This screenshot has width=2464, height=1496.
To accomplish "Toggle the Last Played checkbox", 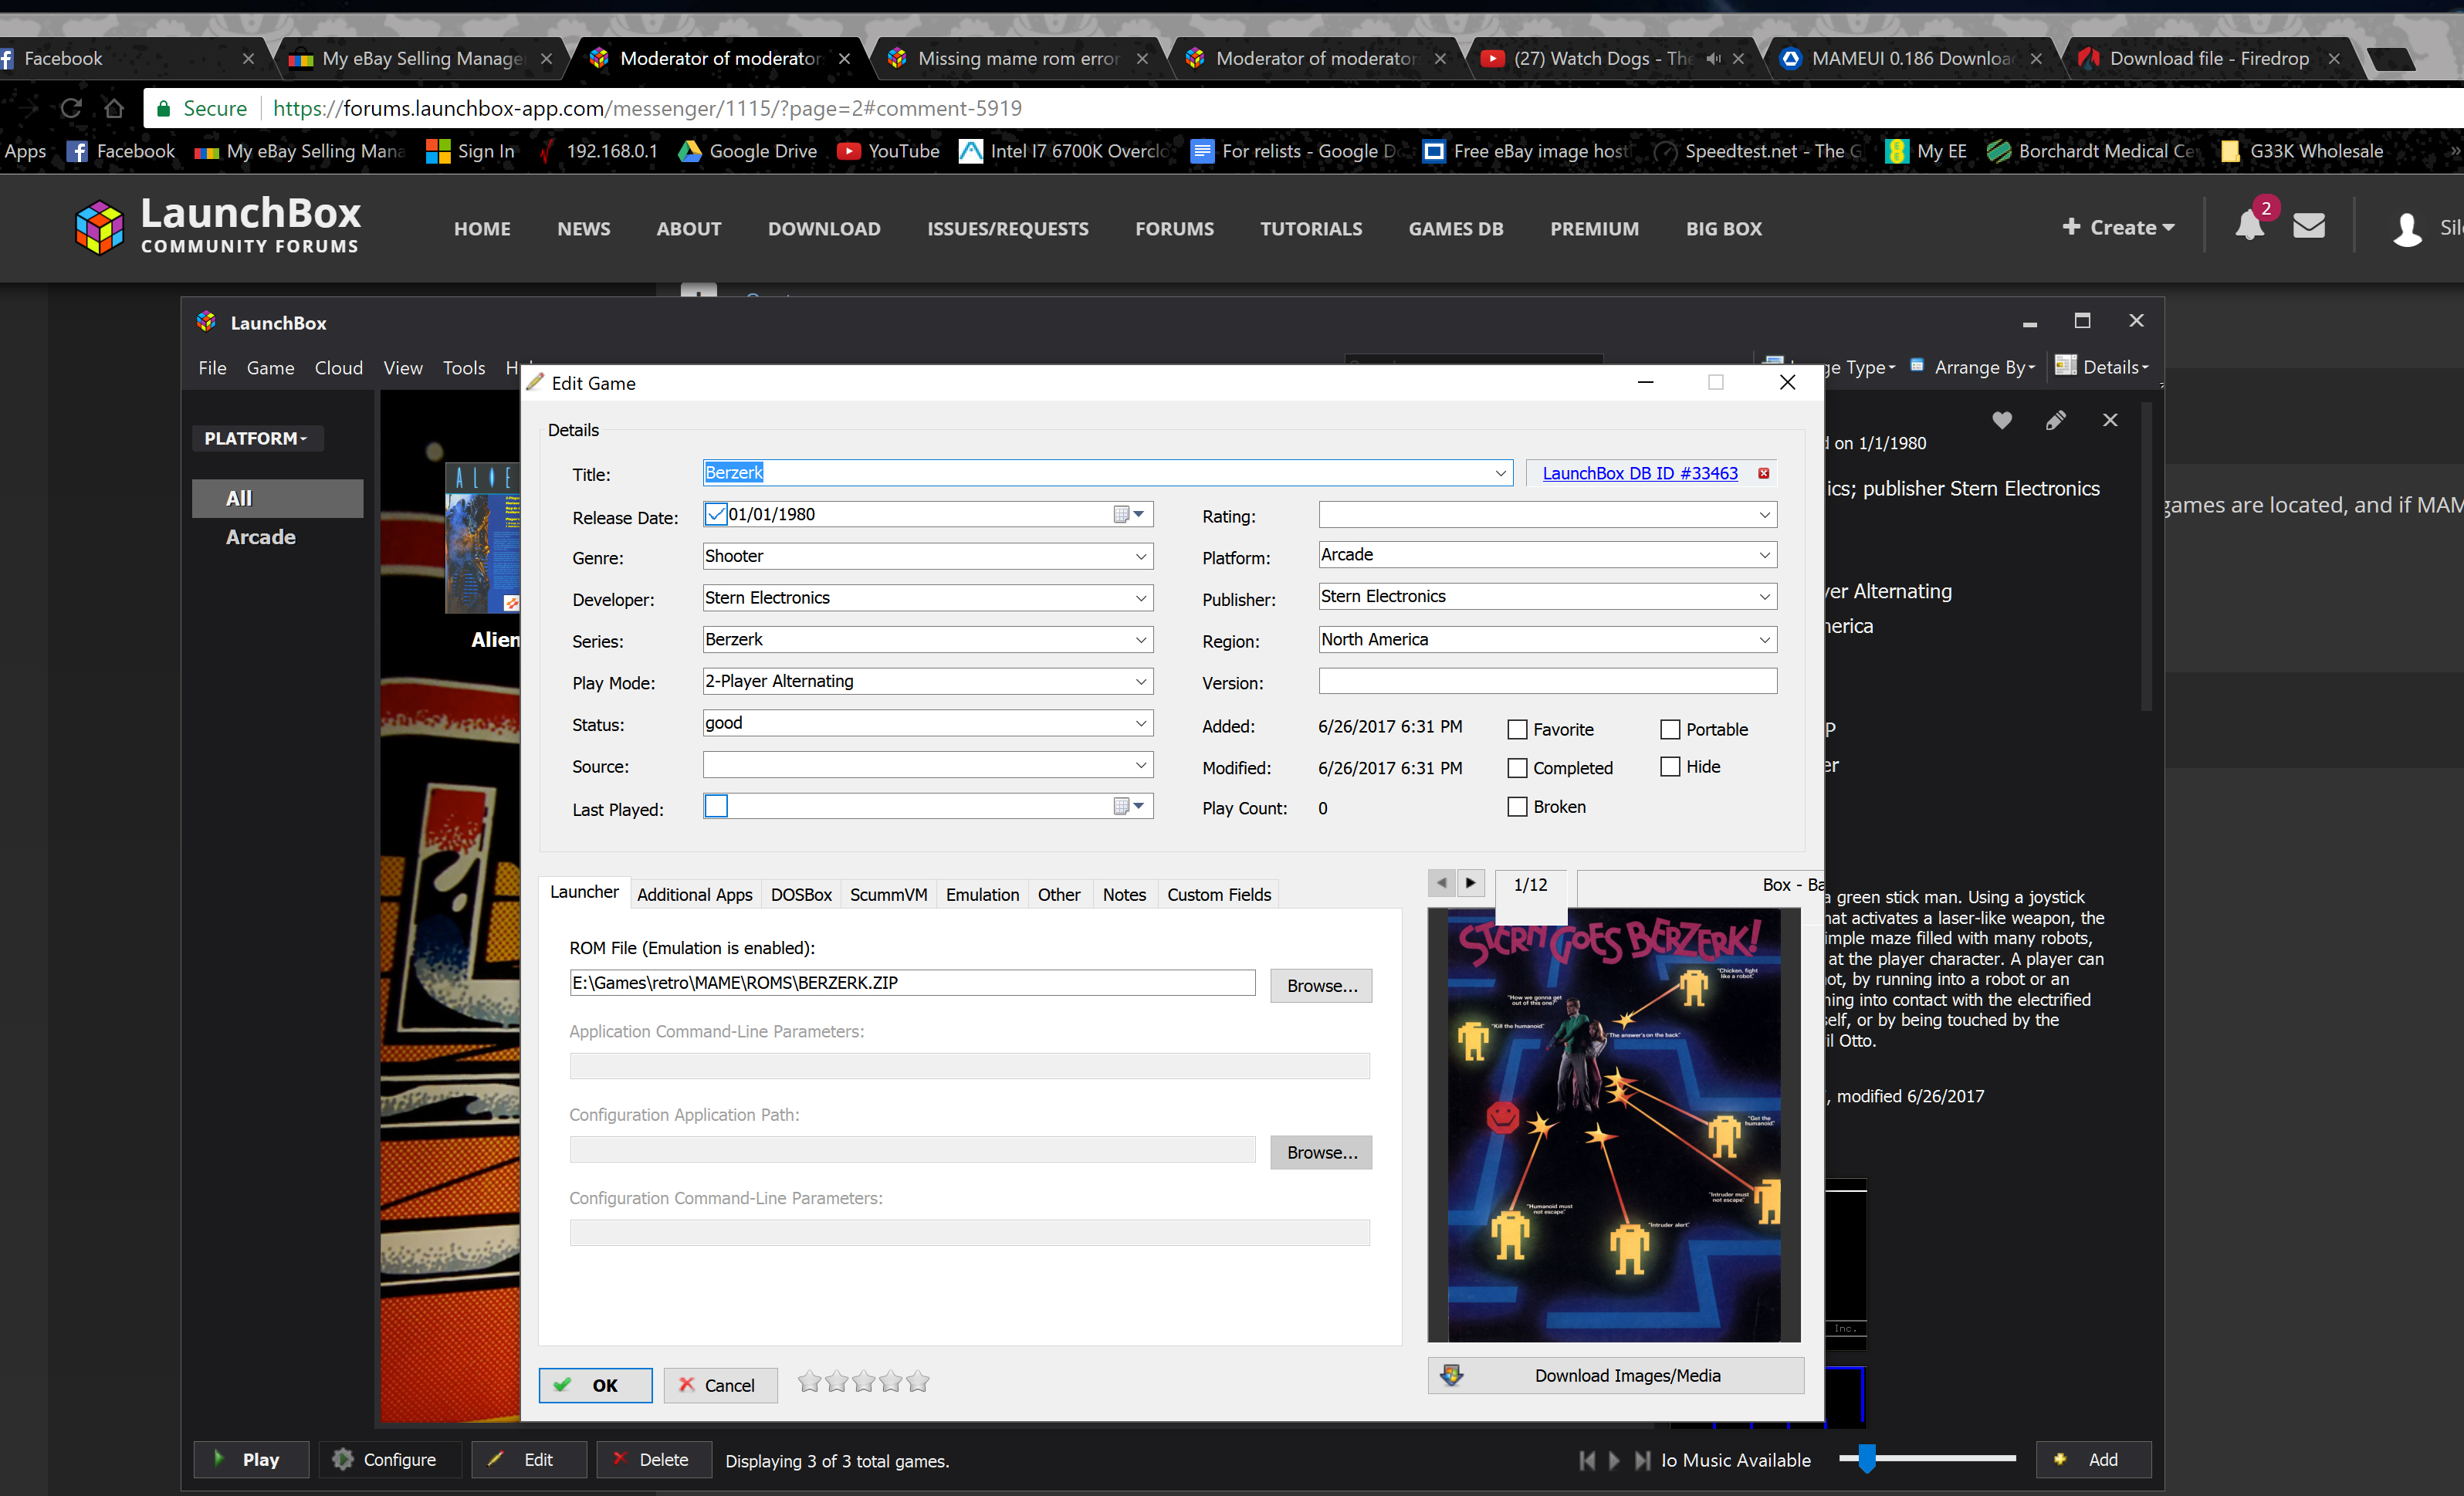I will pyautogui.click(x=716, y=806).
